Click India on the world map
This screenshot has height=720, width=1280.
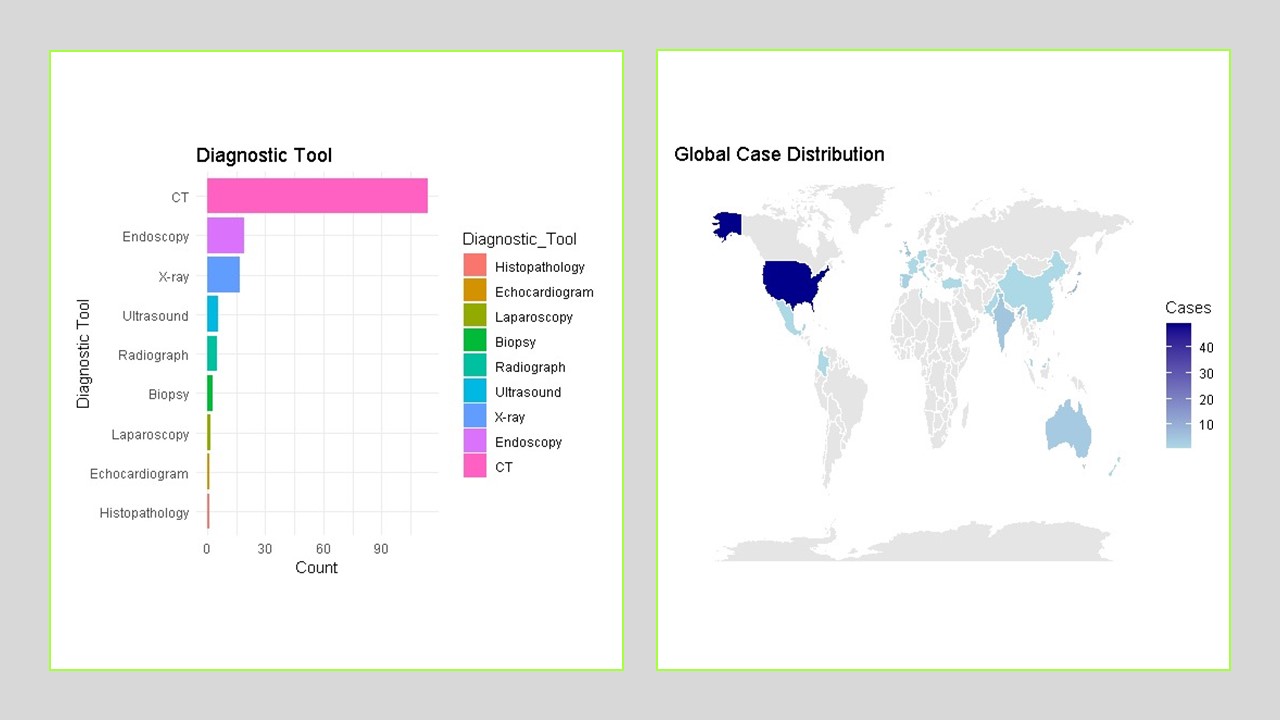pos(1001,320)
